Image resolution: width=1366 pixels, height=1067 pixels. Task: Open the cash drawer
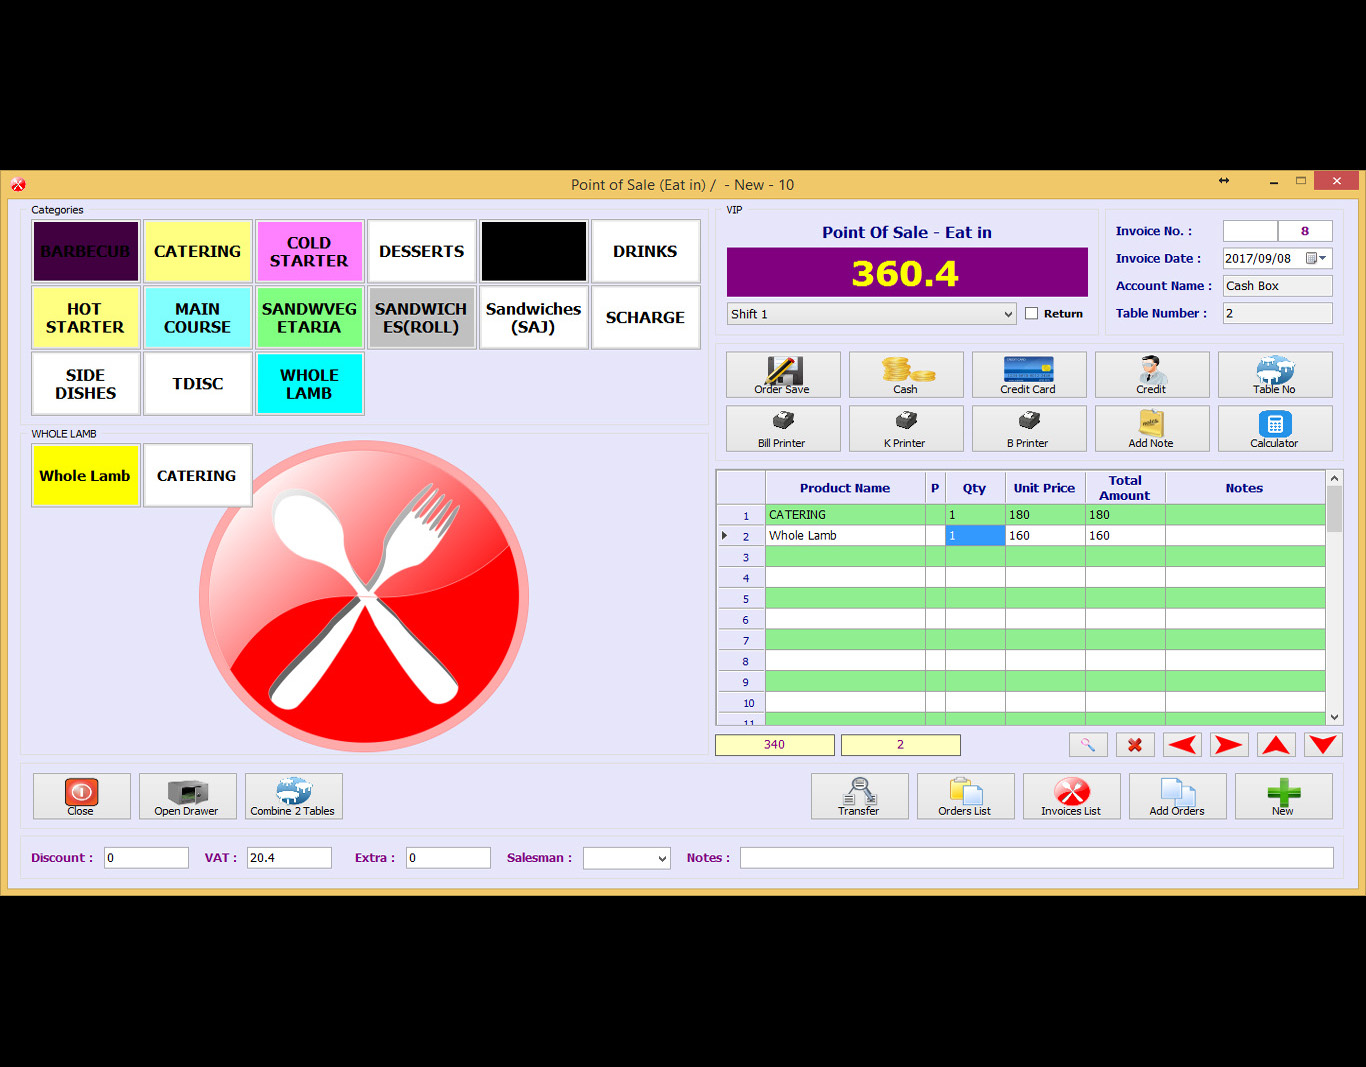click(x=187, y=796)
